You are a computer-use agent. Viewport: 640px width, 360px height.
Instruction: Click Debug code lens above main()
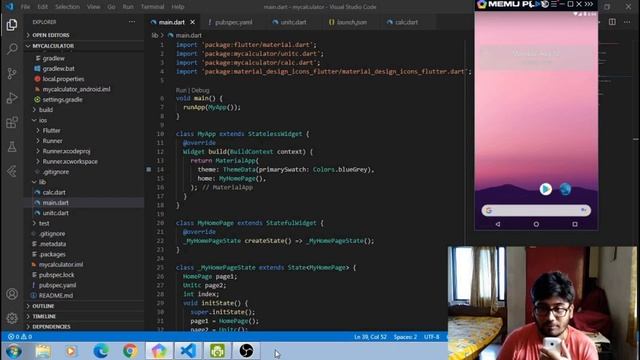200,90
